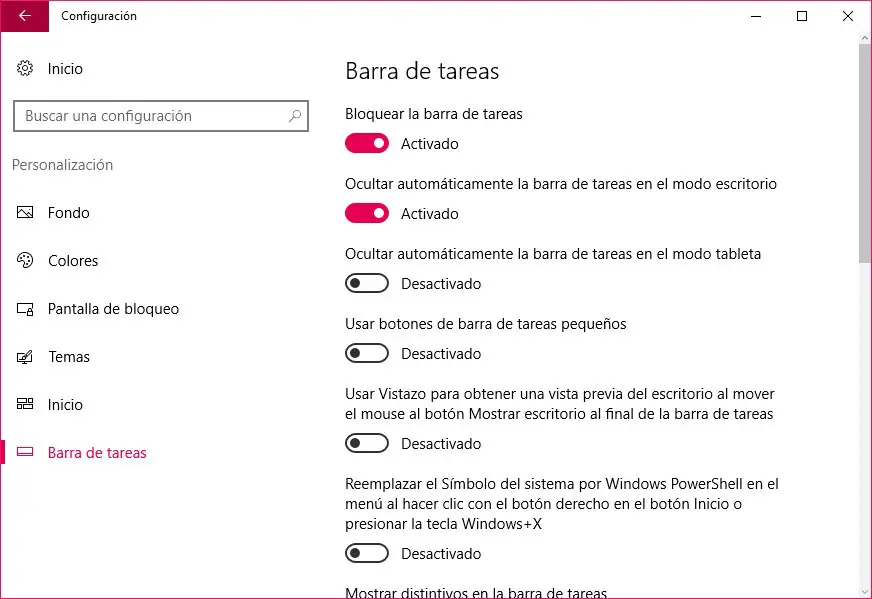Select Temas in the sidebar
The image size is (872, 599).
[69, 357]
